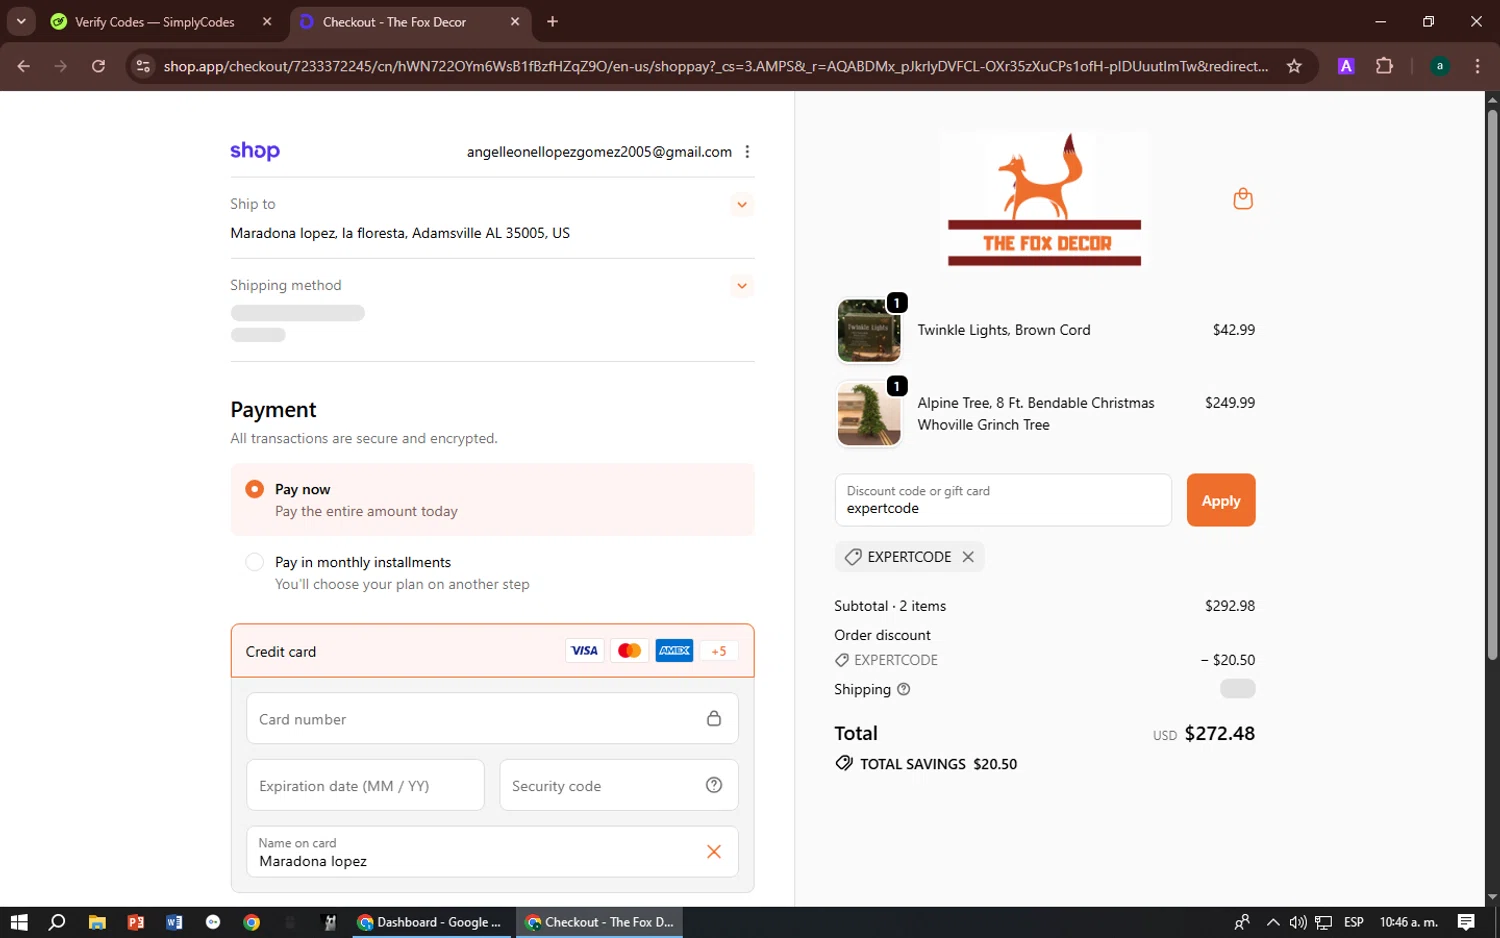Click The Fox Decor store logo

(1044, 200)
